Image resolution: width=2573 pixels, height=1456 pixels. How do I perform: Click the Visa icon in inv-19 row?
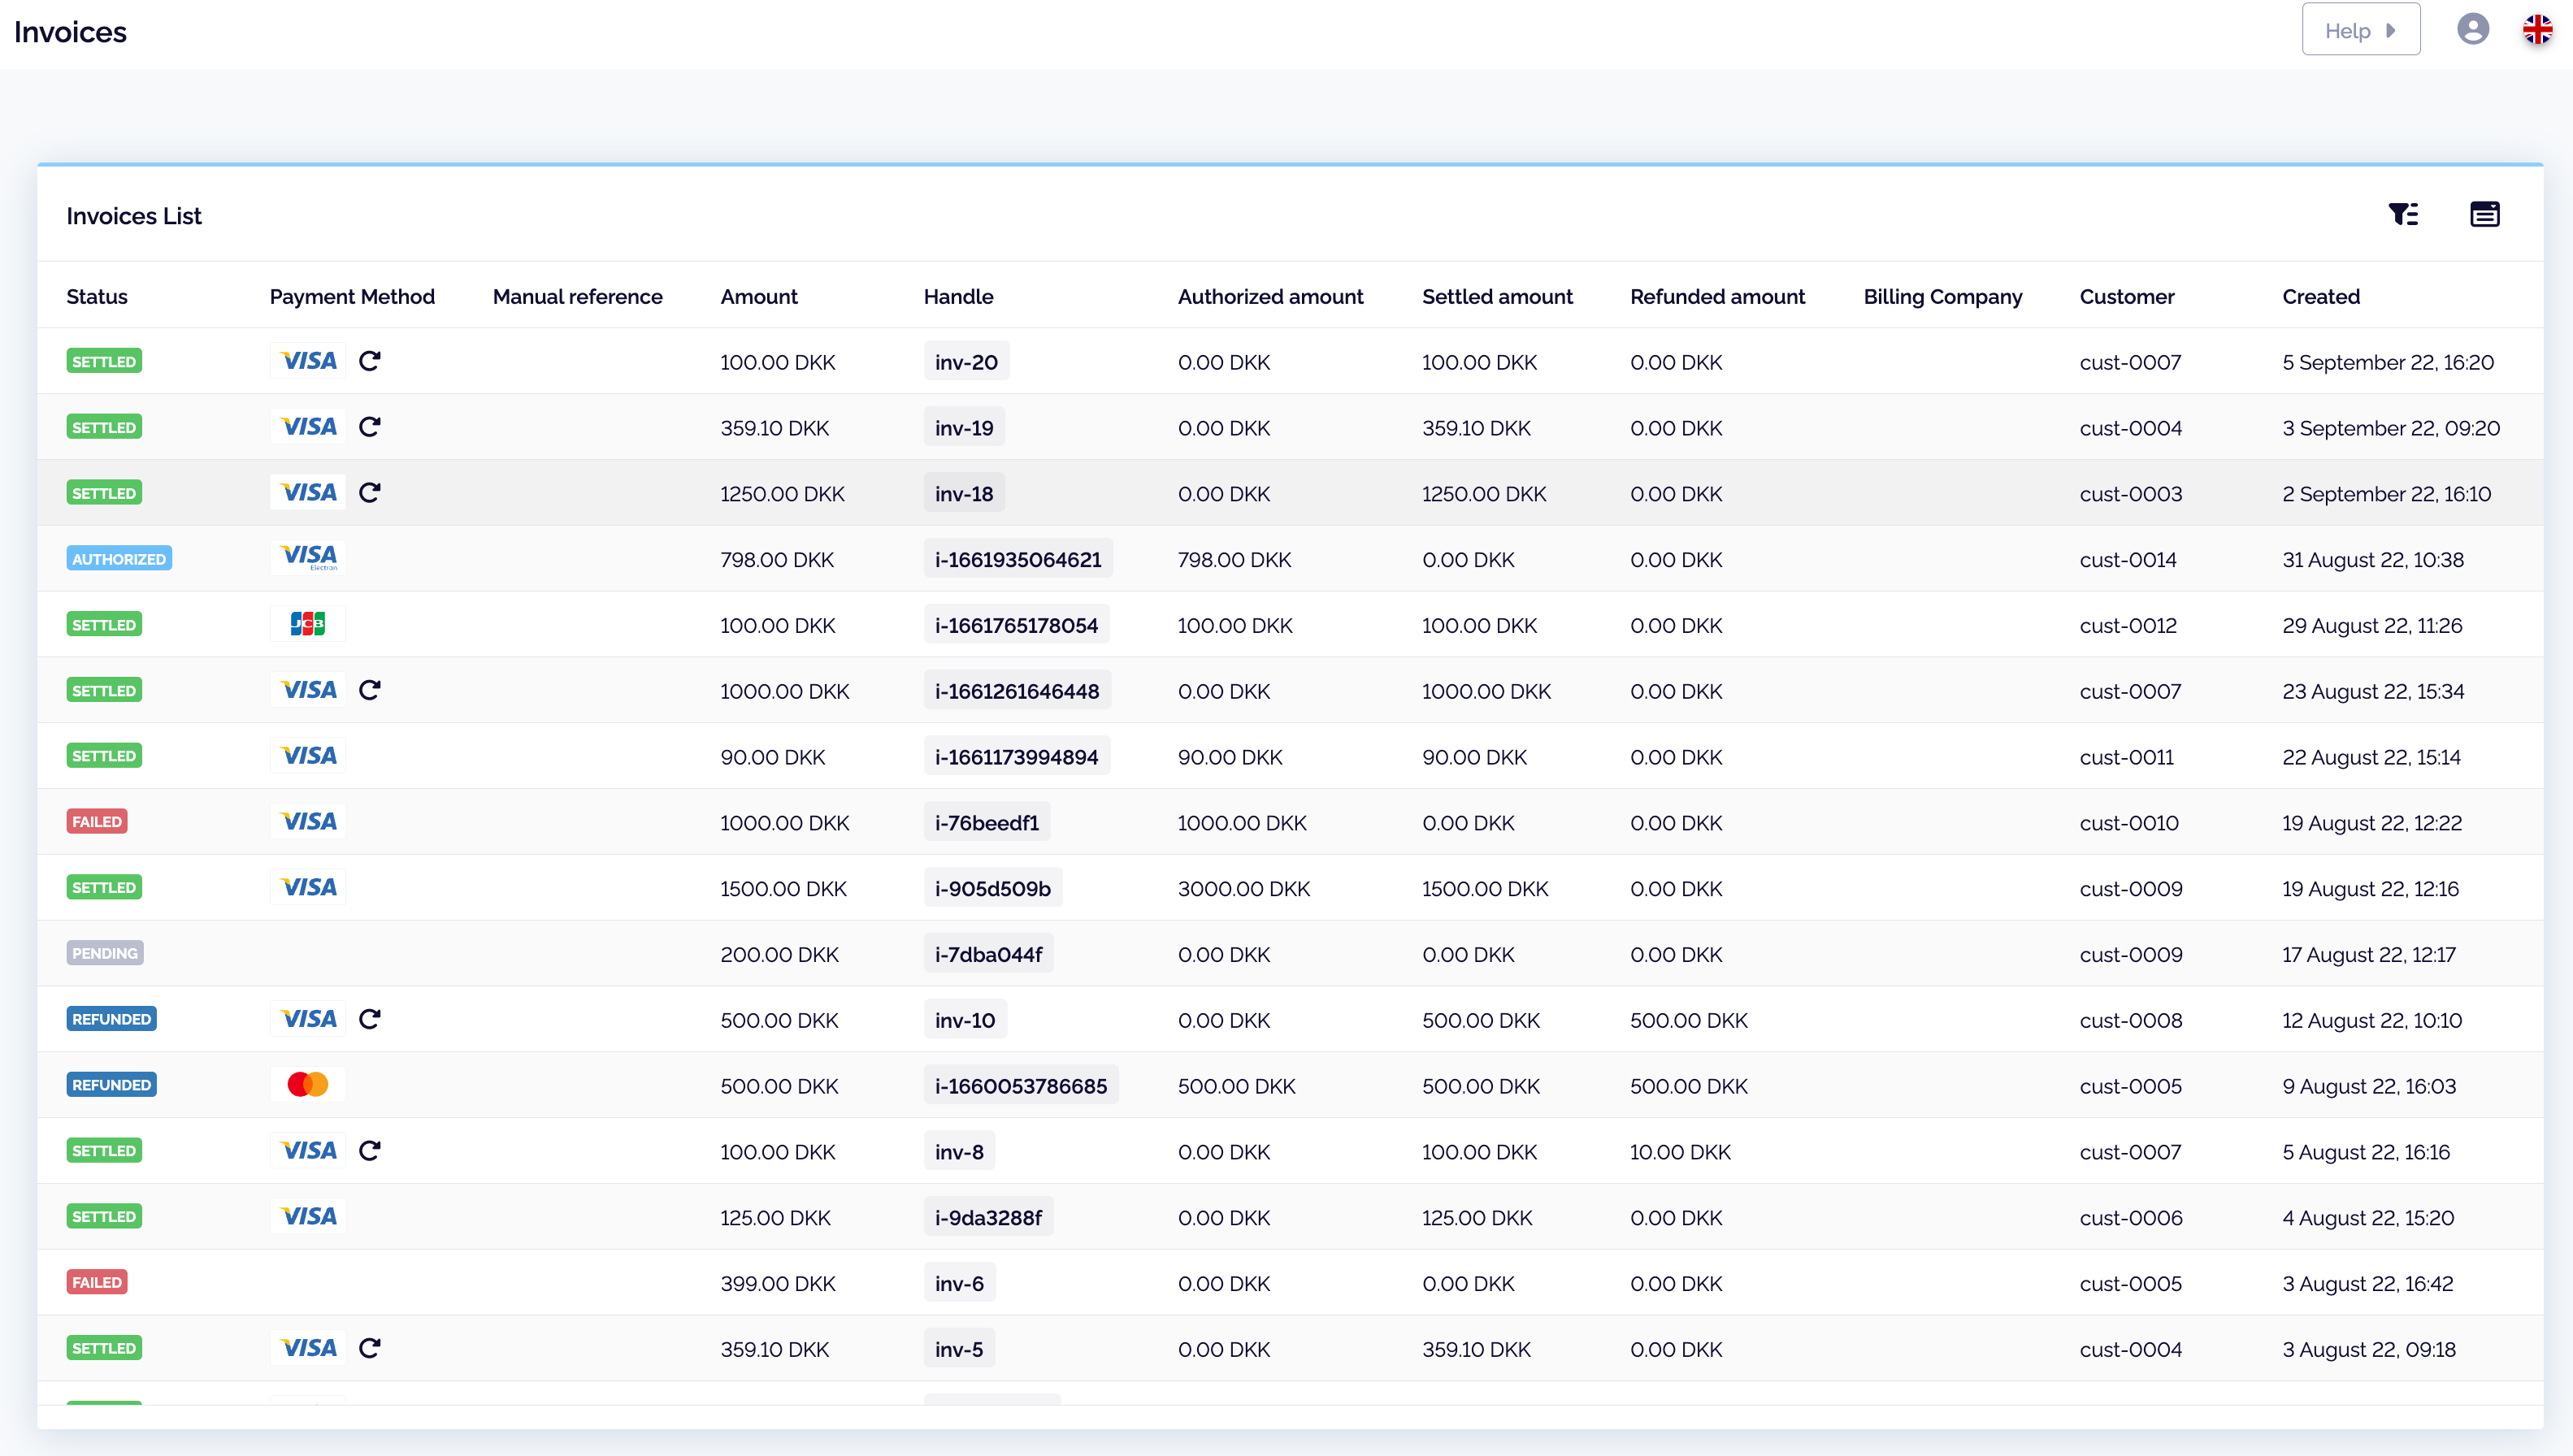308,427
